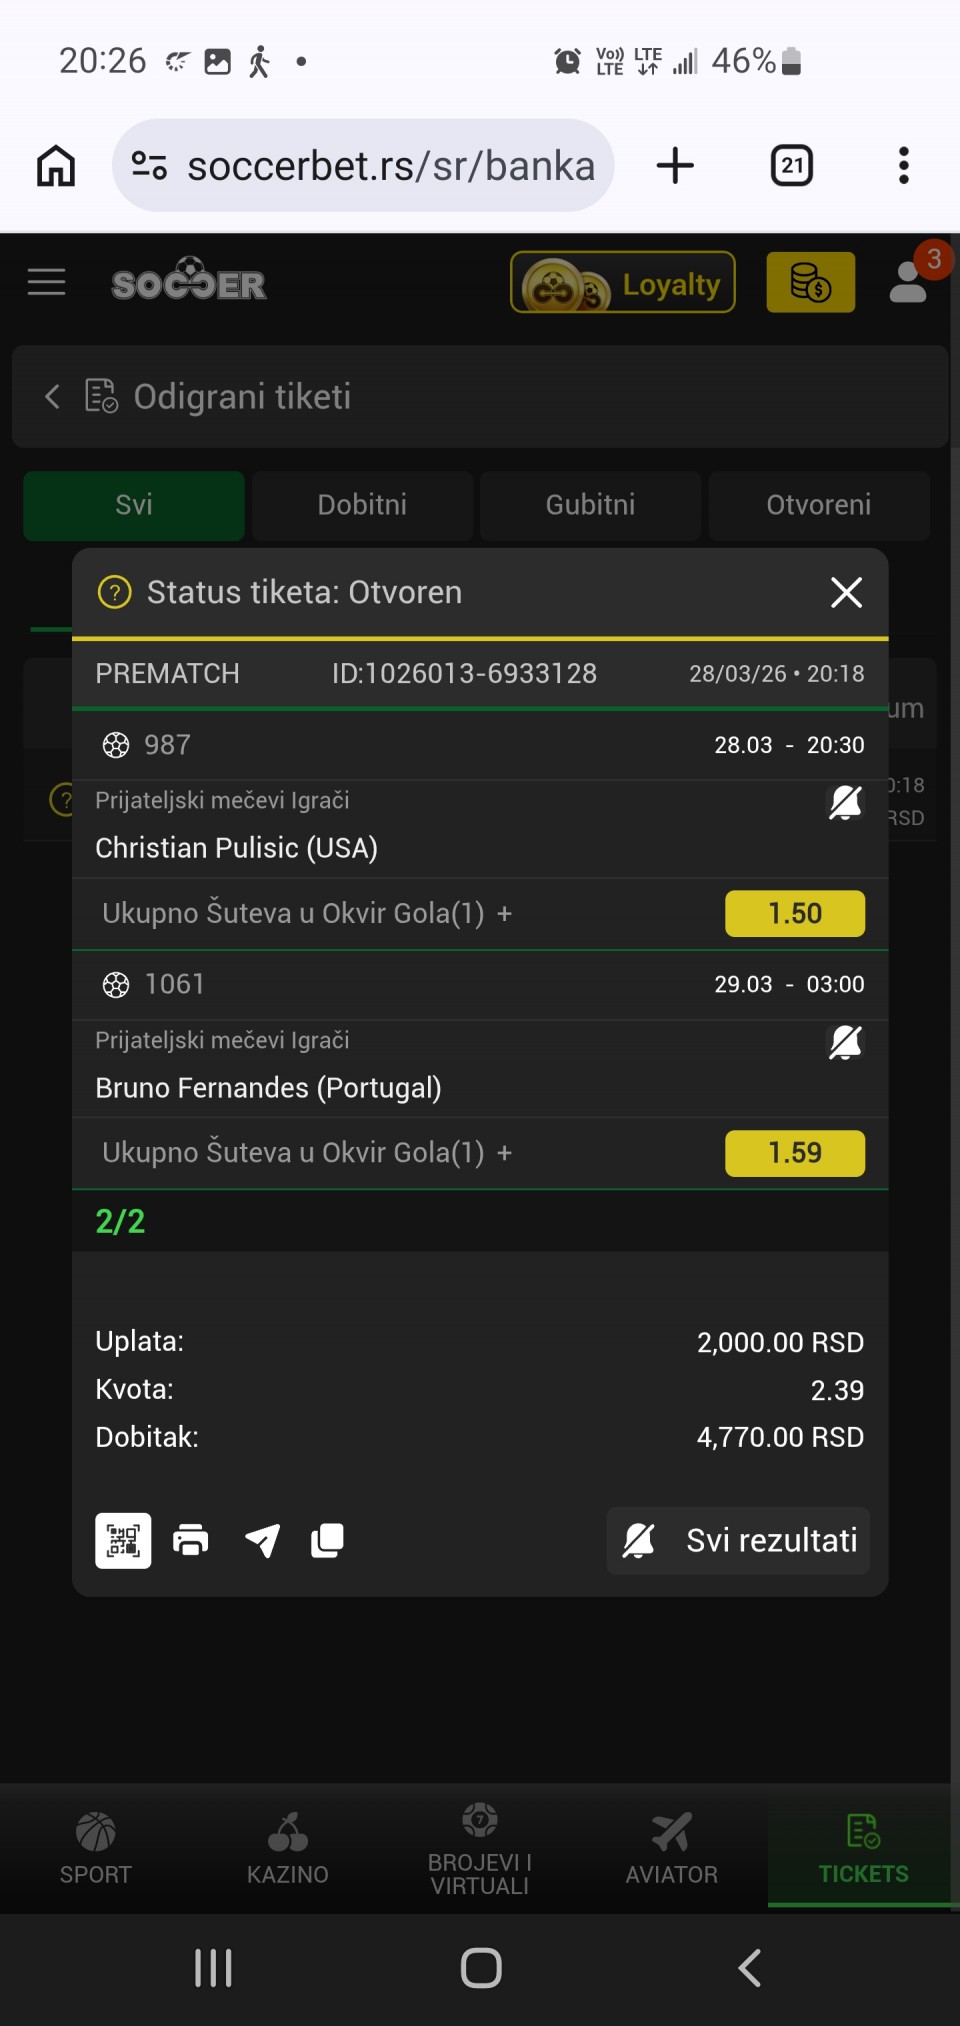Open browser three-dot overflow menu
The width and height of the screenshot is (960, 2026).
[903, 166]
